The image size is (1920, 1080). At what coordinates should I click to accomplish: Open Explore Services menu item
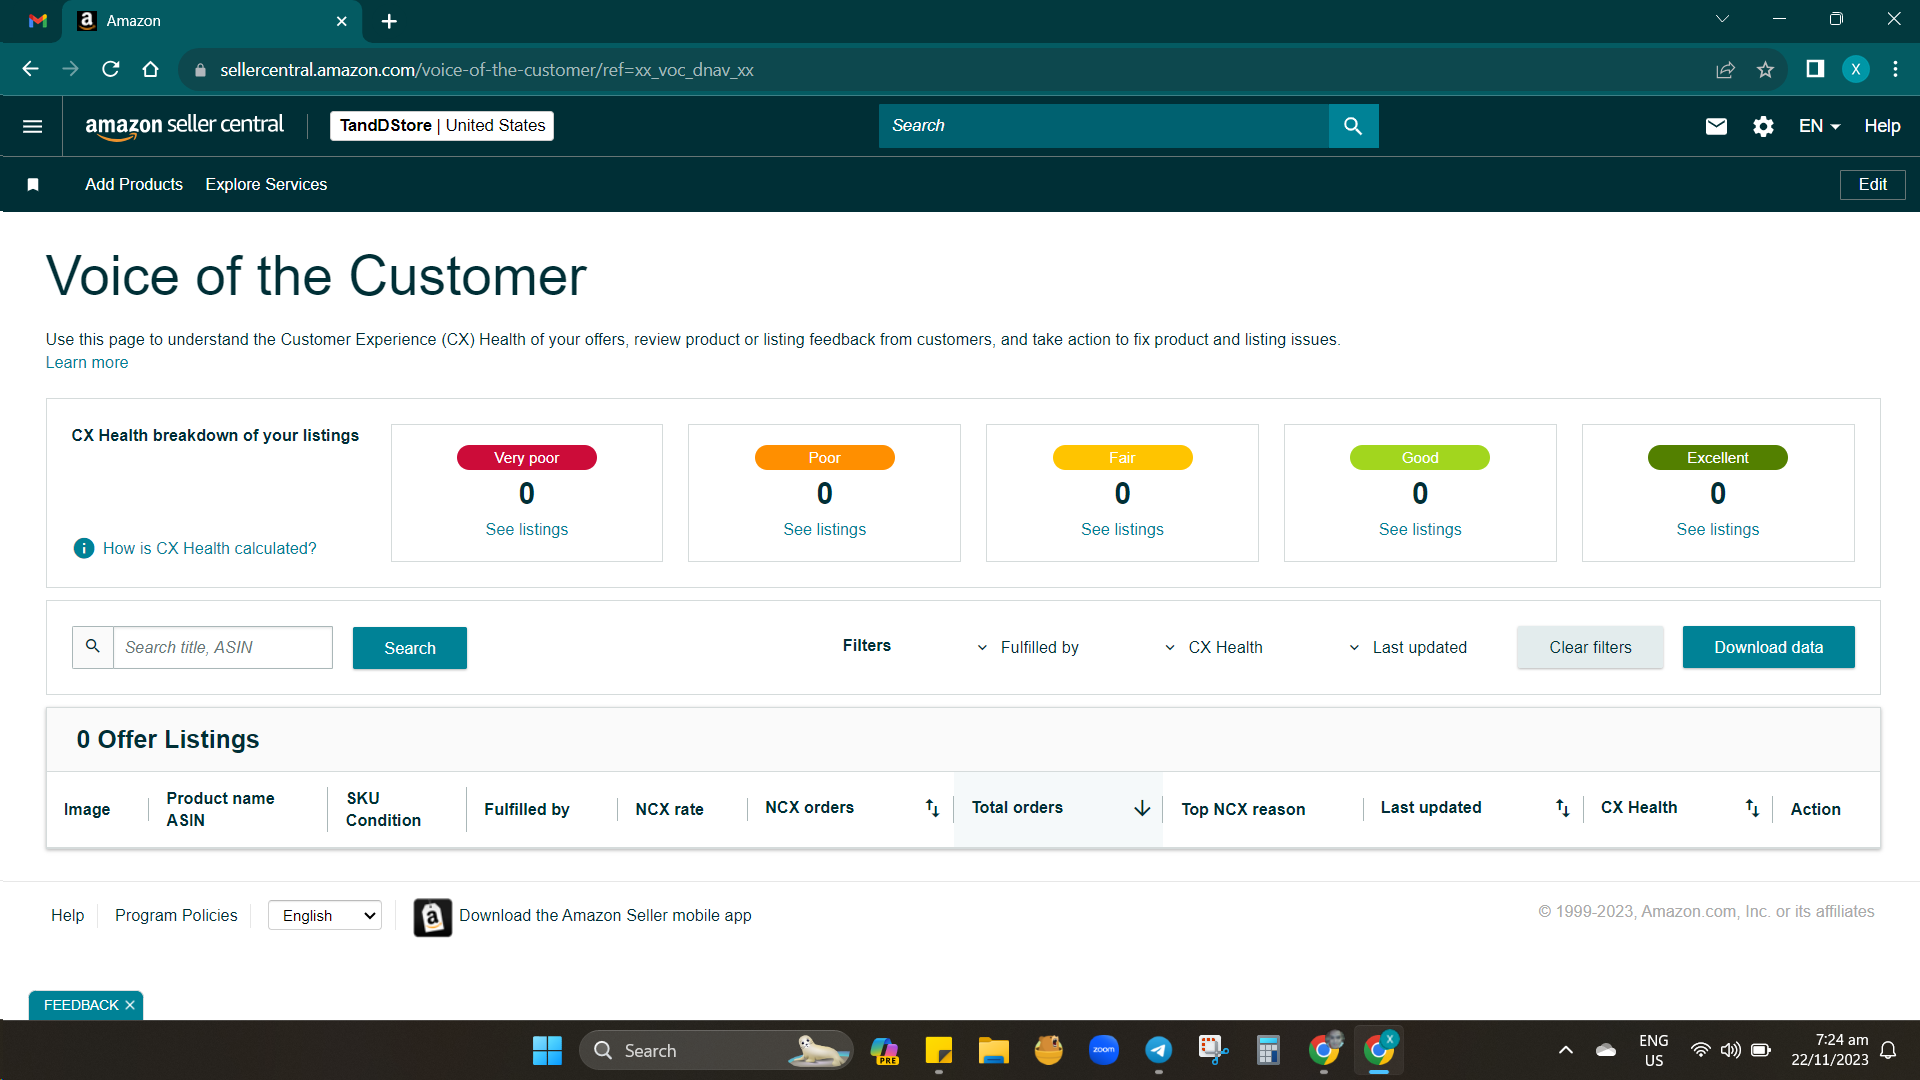(x=266, y=184)
